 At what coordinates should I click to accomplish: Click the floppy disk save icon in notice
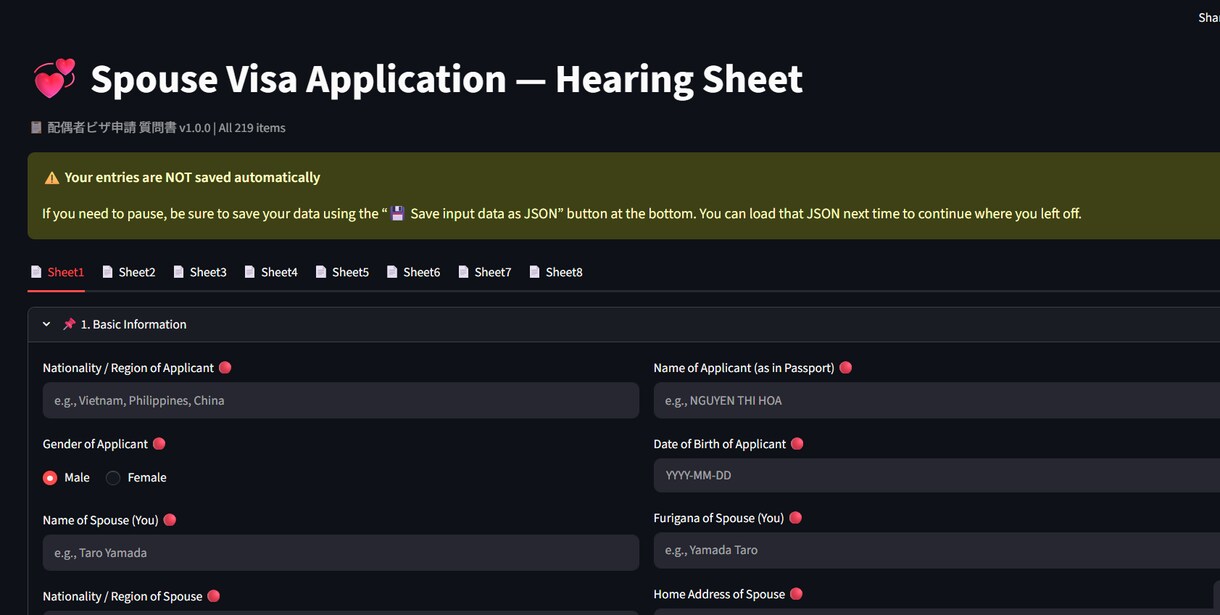(x=397, y=214)
